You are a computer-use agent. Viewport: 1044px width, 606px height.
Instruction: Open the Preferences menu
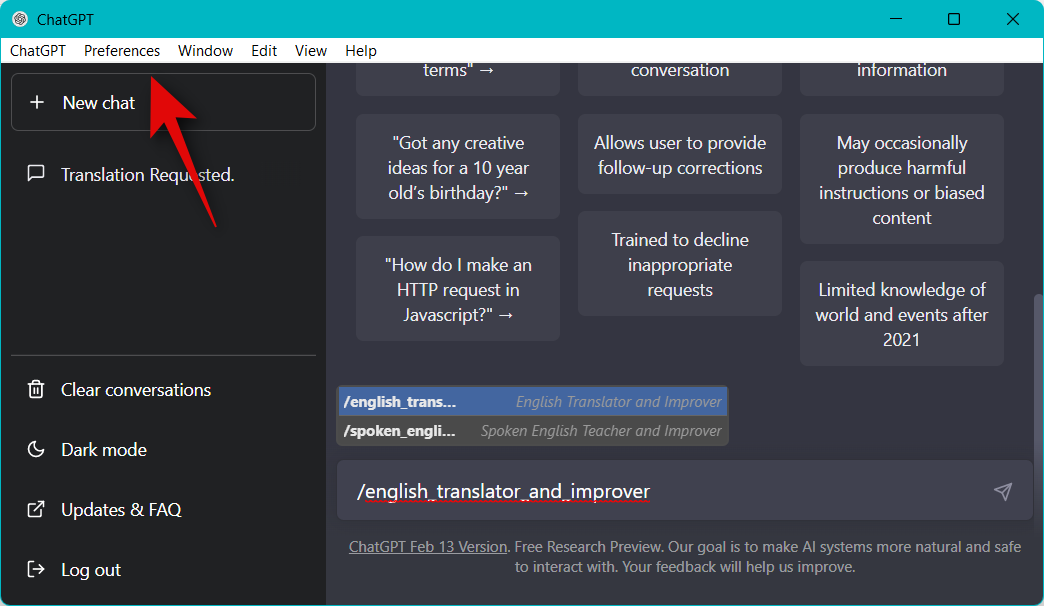click(x=122, y=51)
